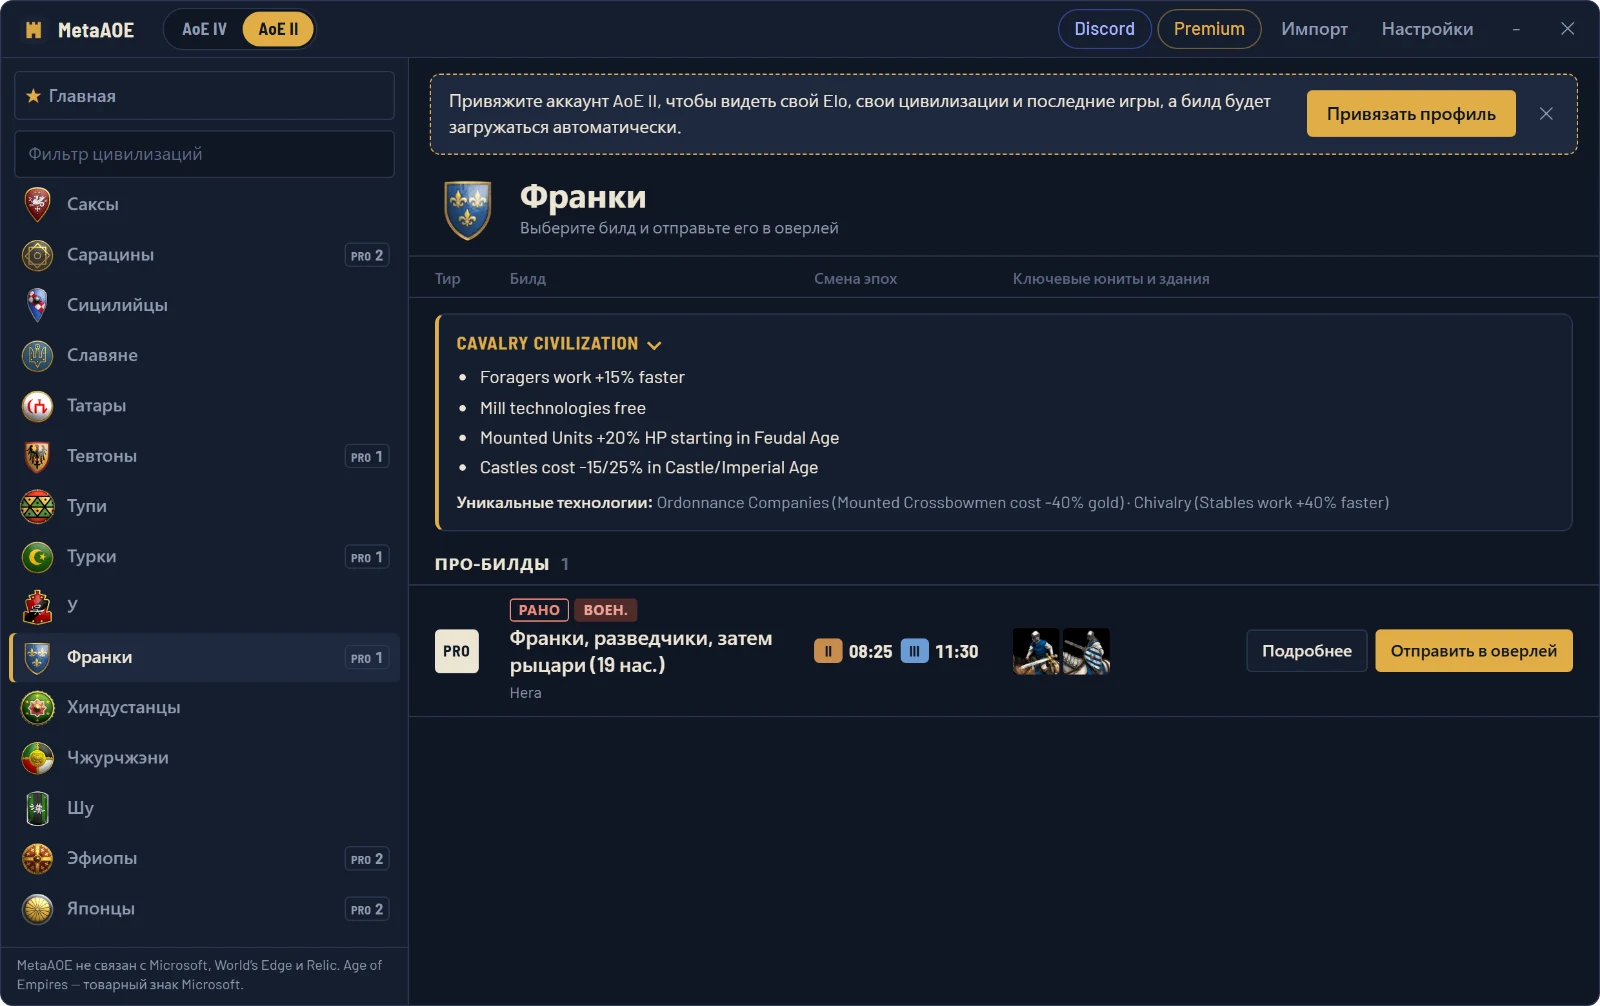The image size is (1600, 1006).
Task: Select the Saracens (Сарацины) emblem icon
Action: [38, 255]
